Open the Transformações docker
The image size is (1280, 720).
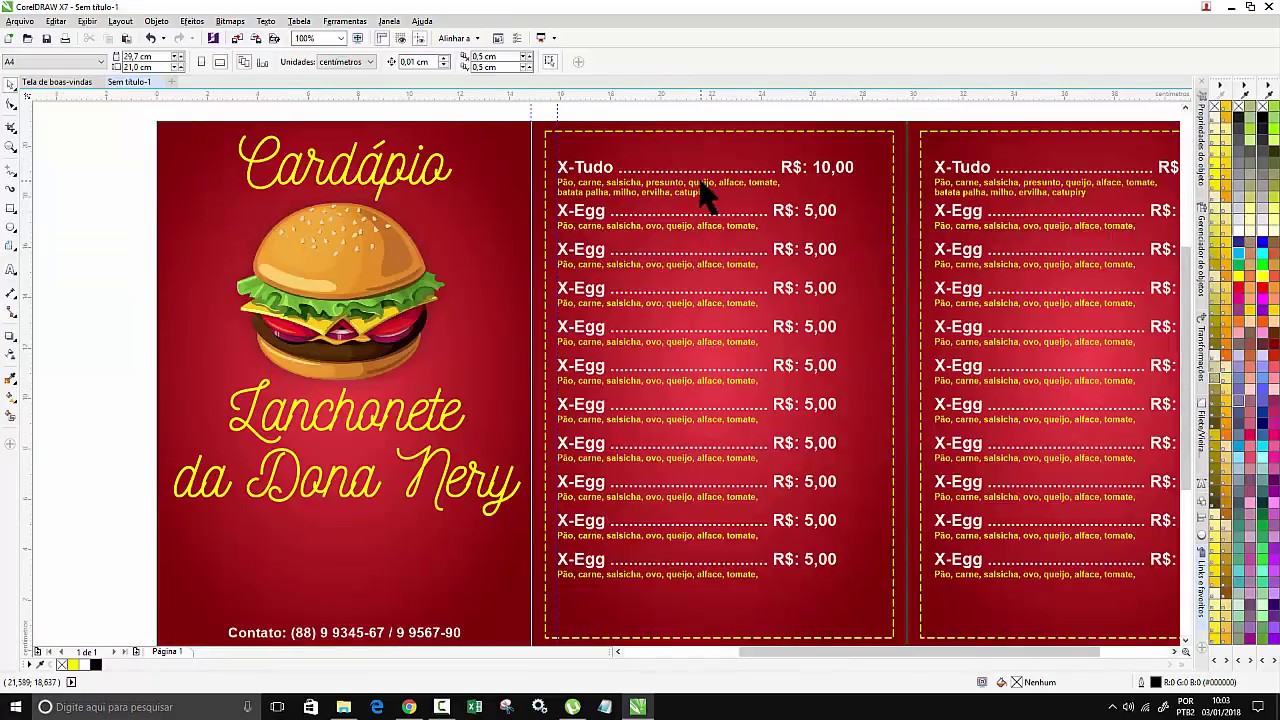[1201, 346]
